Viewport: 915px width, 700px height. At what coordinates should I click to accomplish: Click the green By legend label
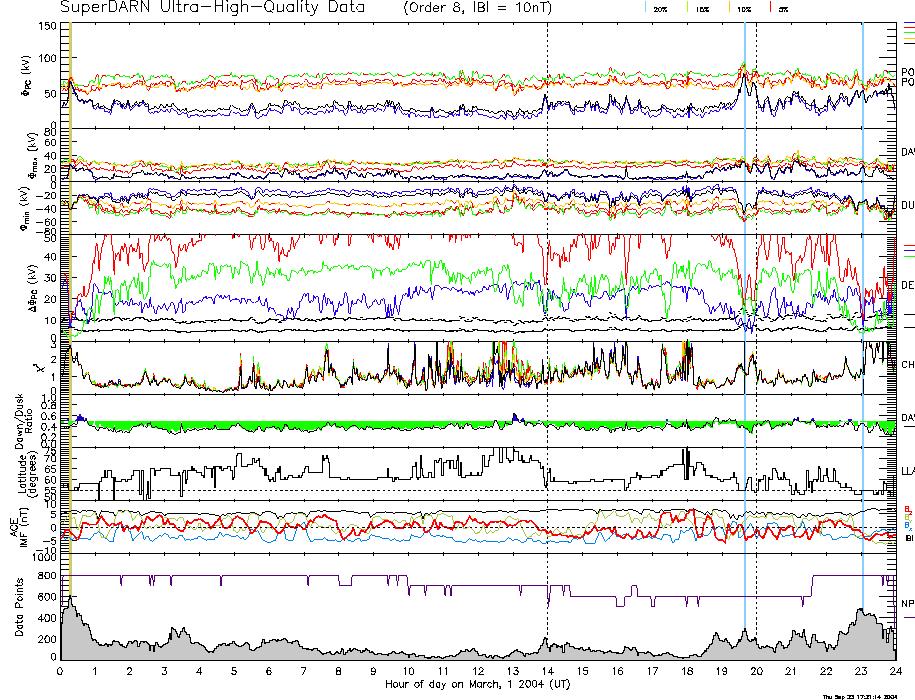click(x=907, y=517)
